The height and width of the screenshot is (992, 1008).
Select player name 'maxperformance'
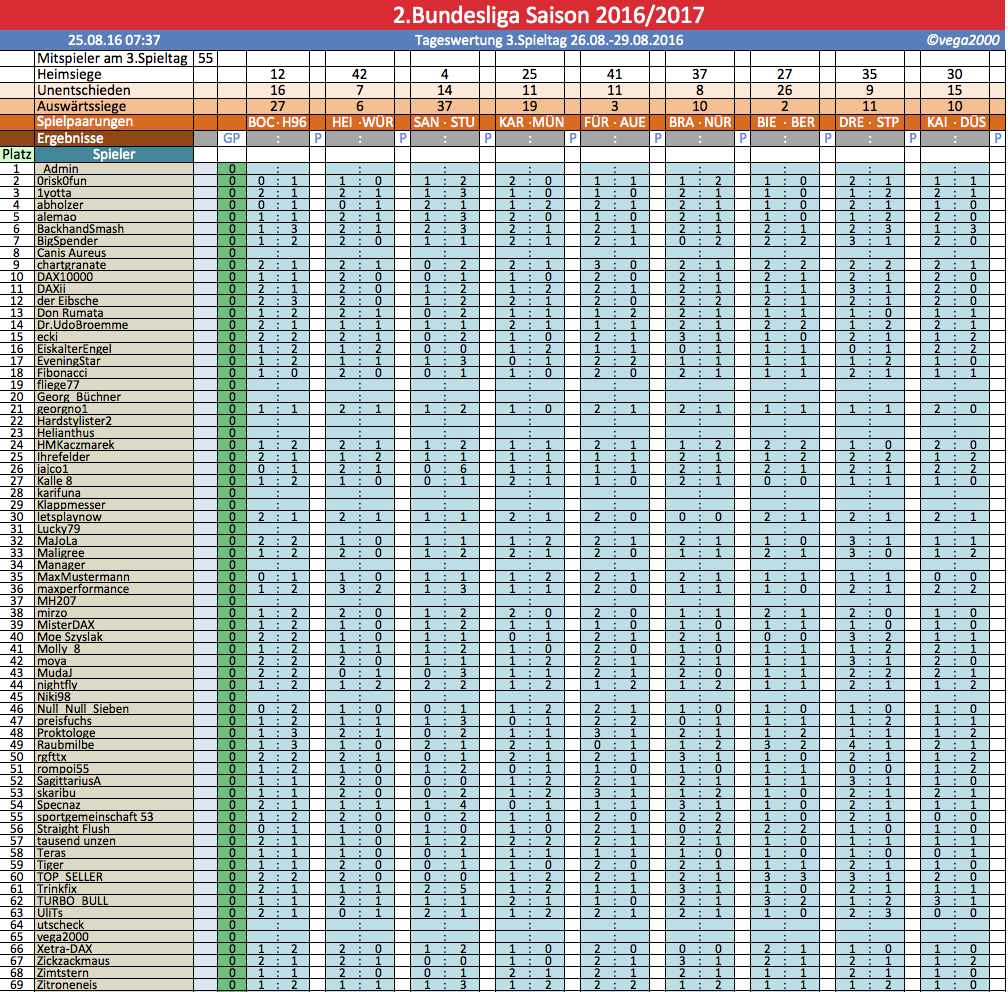tap(82, 589)
